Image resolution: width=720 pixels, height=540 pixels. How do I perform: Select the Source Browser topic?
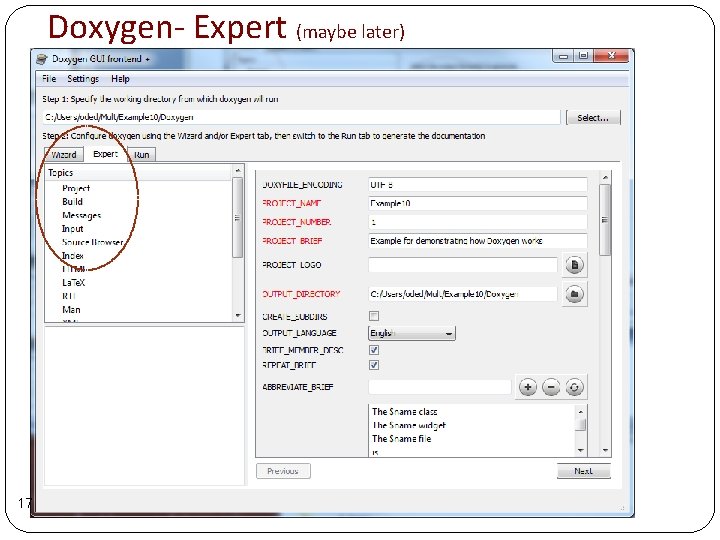tap(92, 242)
